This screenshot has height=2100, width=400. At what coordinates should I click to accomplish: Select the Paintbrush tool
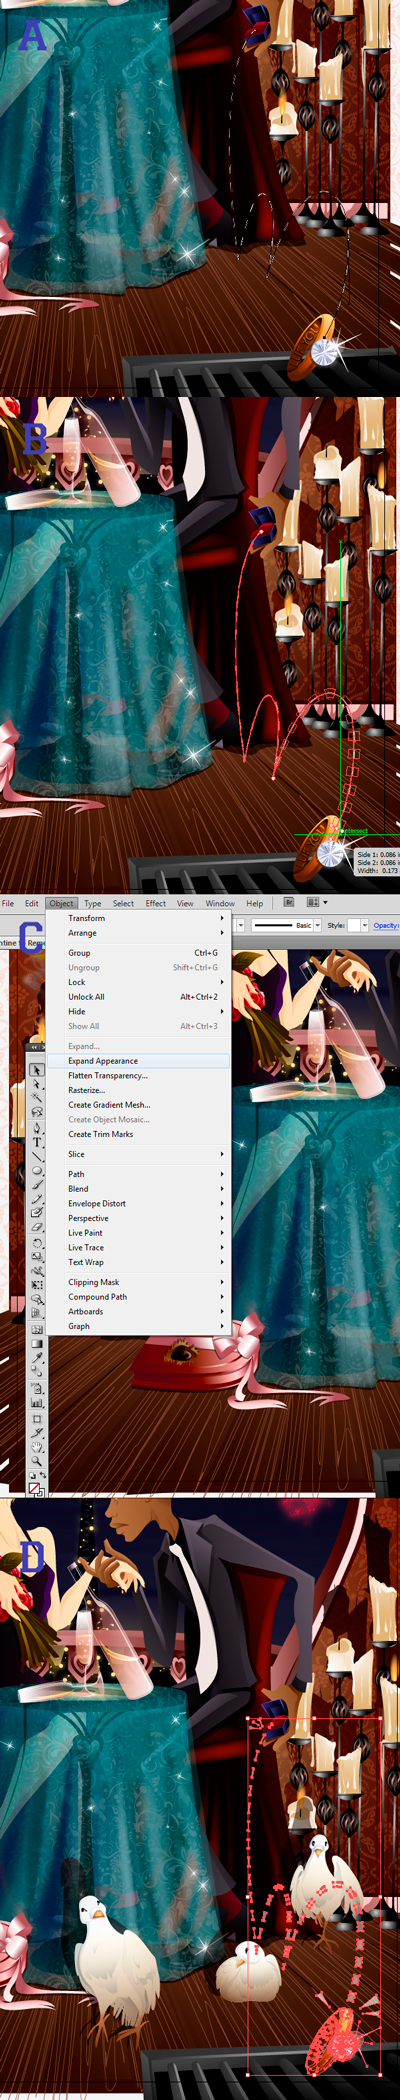37,1184
